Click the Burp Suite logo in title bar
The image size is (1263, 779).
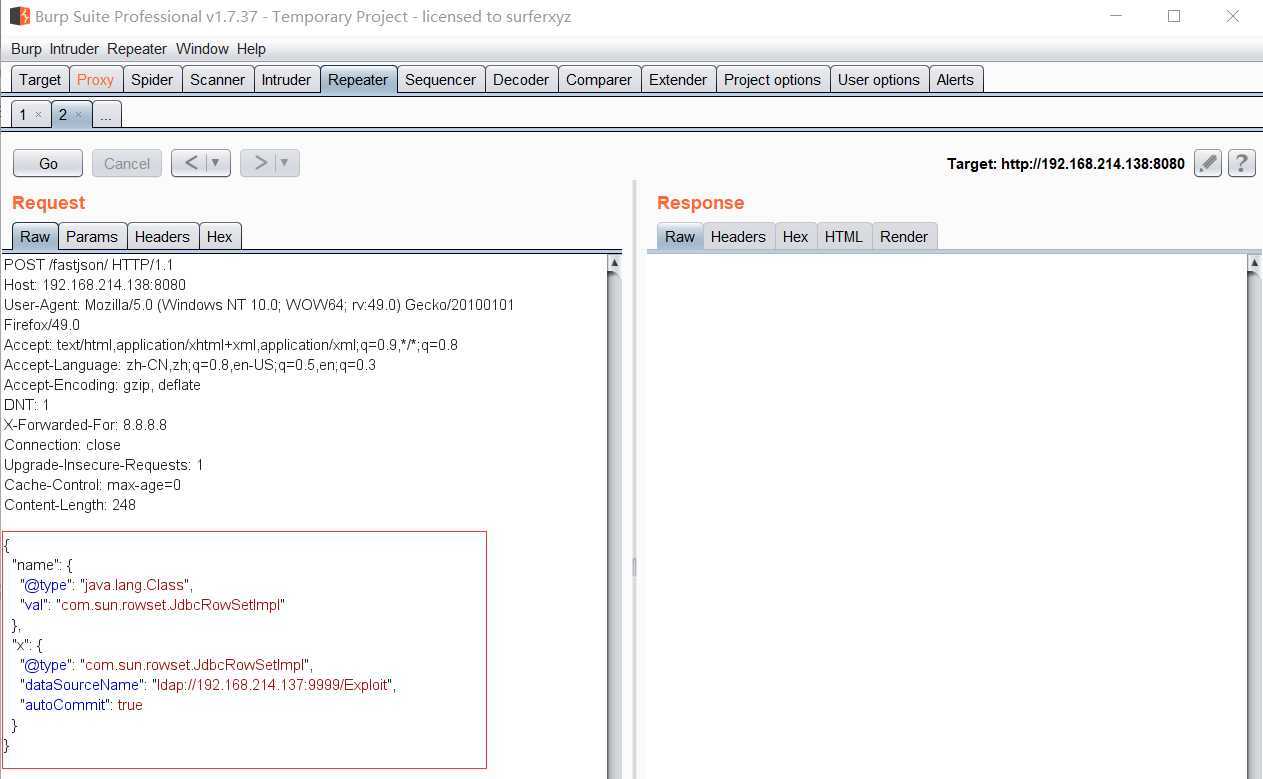19,16
